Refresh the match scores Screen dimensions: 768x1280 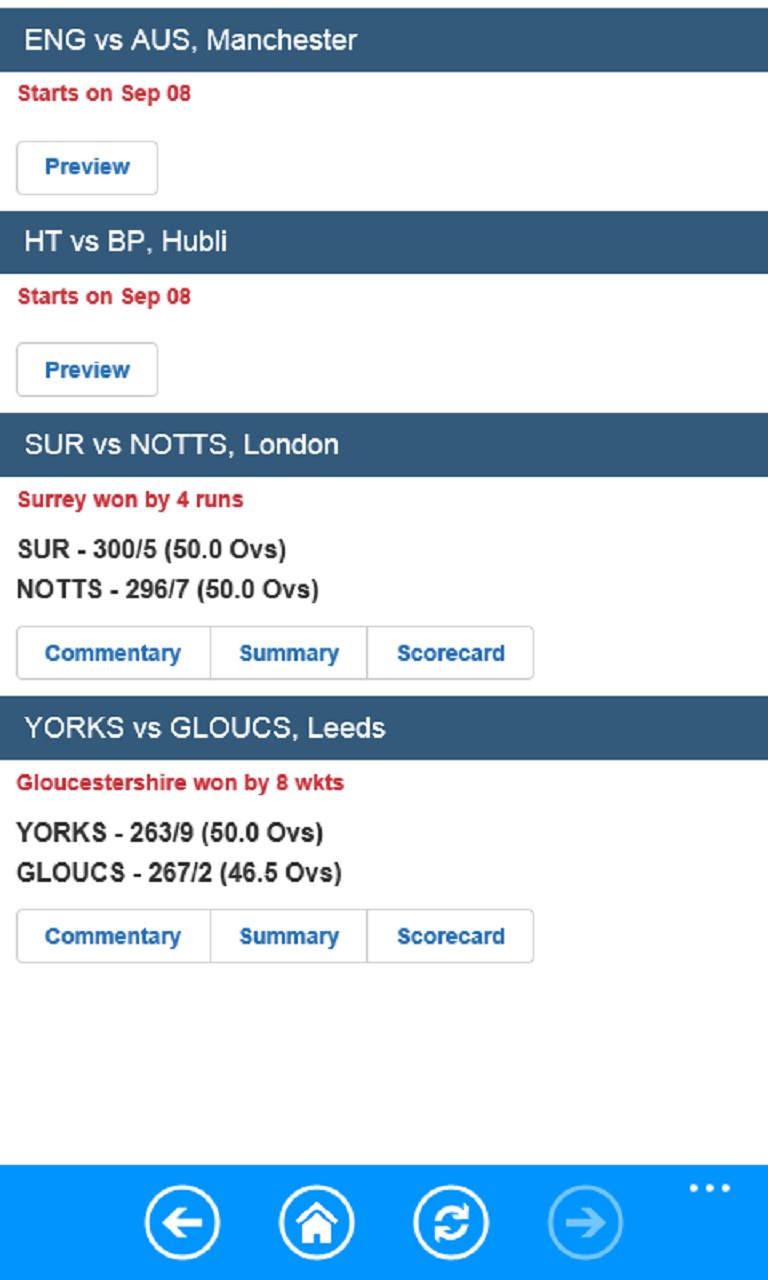point(451,1222)
